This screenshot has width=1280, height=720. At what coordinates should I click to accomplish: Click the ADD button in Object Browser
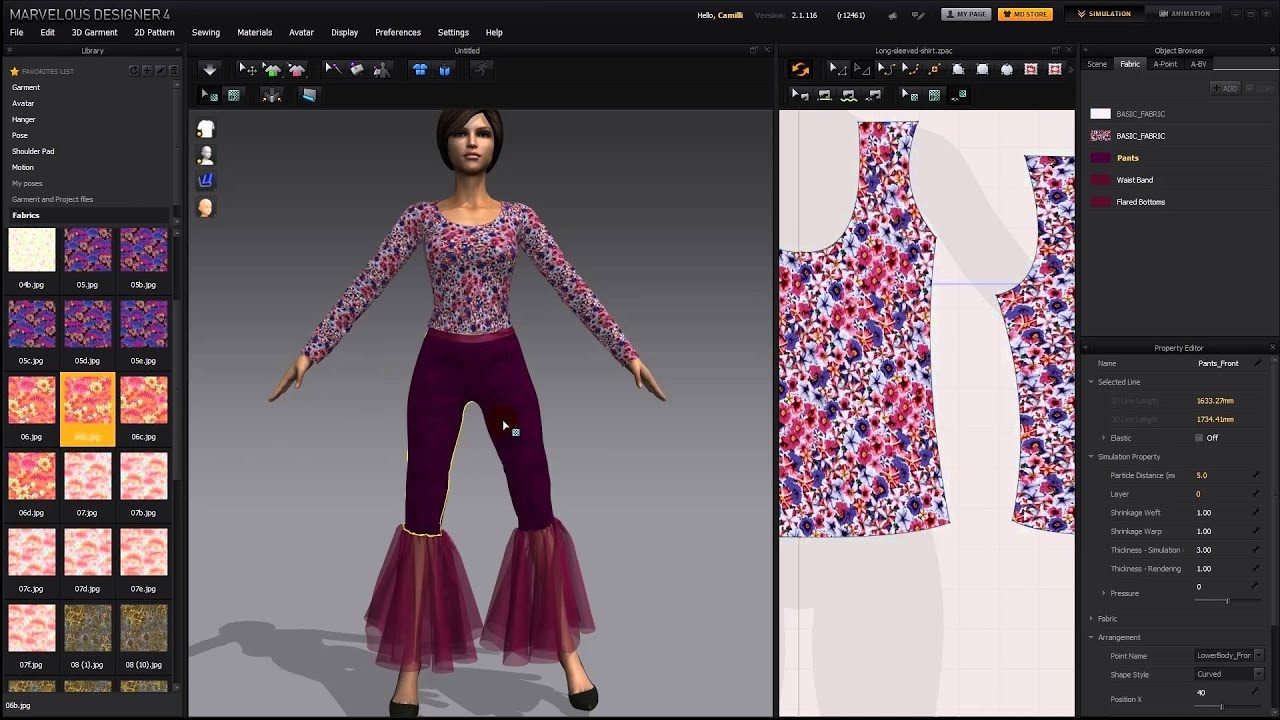tap(1224, 88)
